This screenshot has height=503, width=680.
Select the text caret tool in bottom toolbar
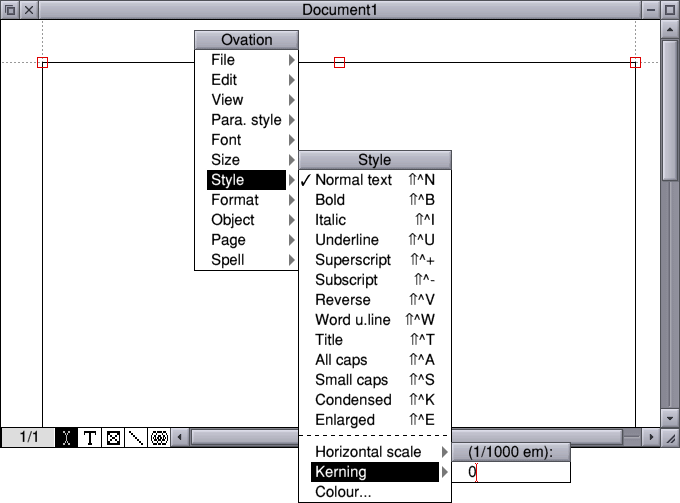tap(66, 438)
